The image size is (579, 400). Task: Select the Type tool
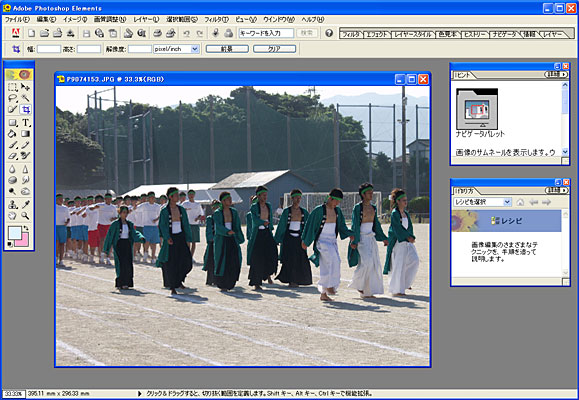[25, 123]
